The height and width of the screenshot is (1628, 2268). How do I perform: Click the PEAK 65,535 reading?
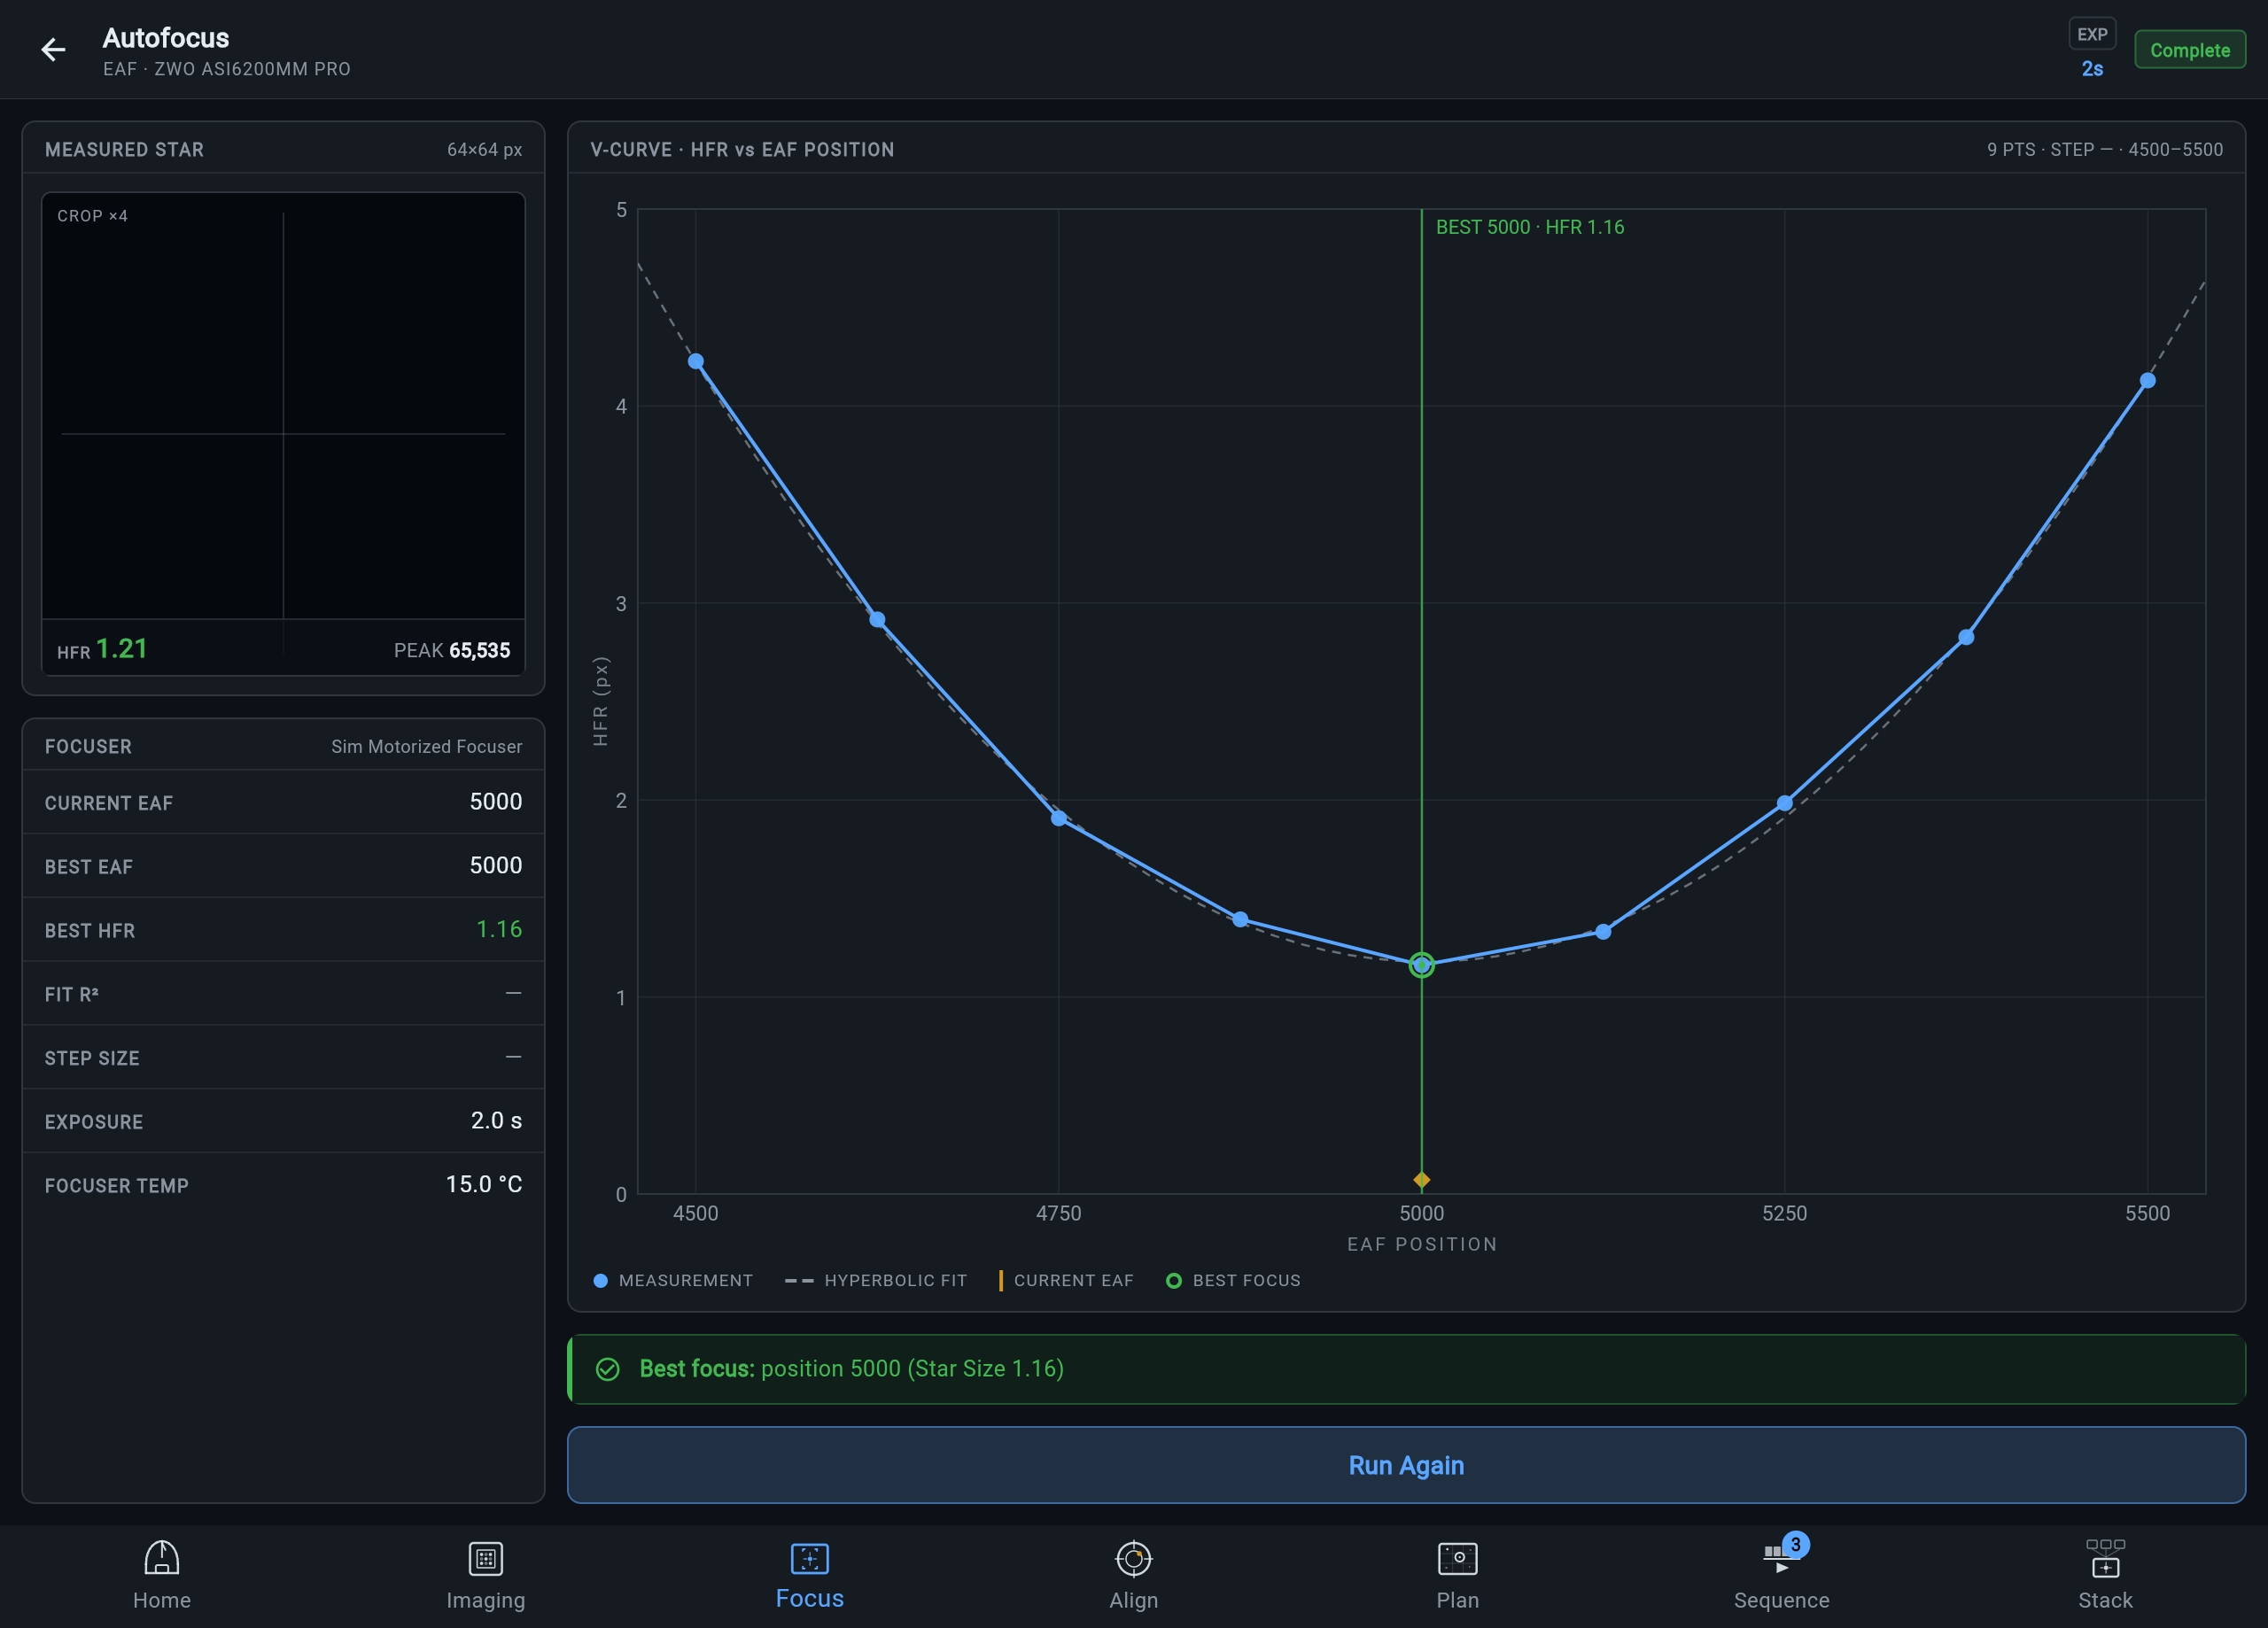(452, 651)
